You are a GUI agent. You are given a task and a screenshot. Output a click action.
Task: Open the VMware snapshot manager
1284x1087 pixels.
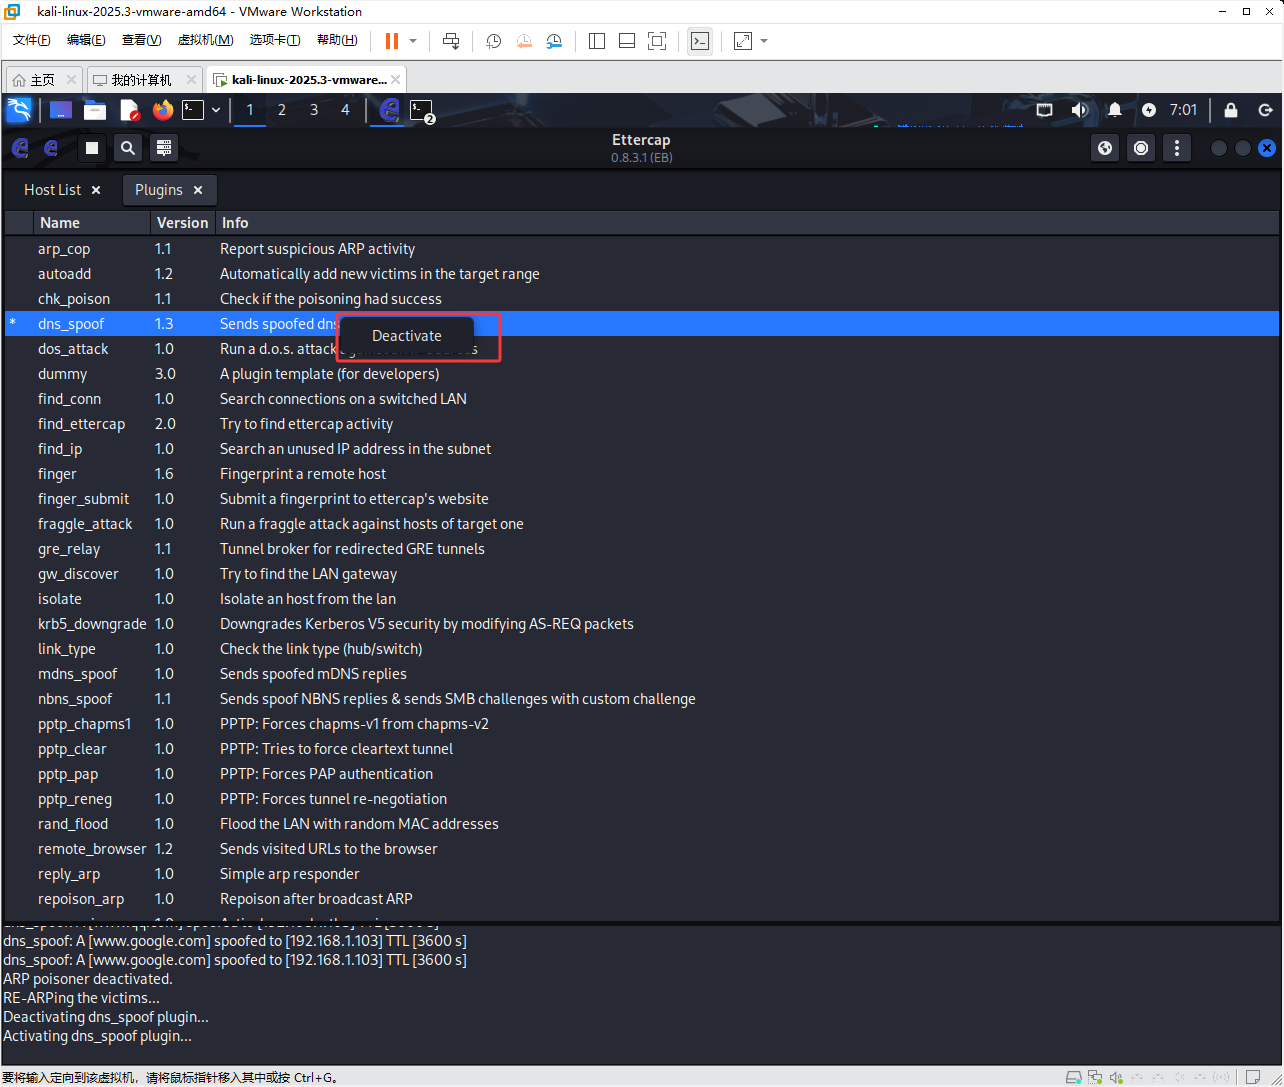tap(554, 41)
